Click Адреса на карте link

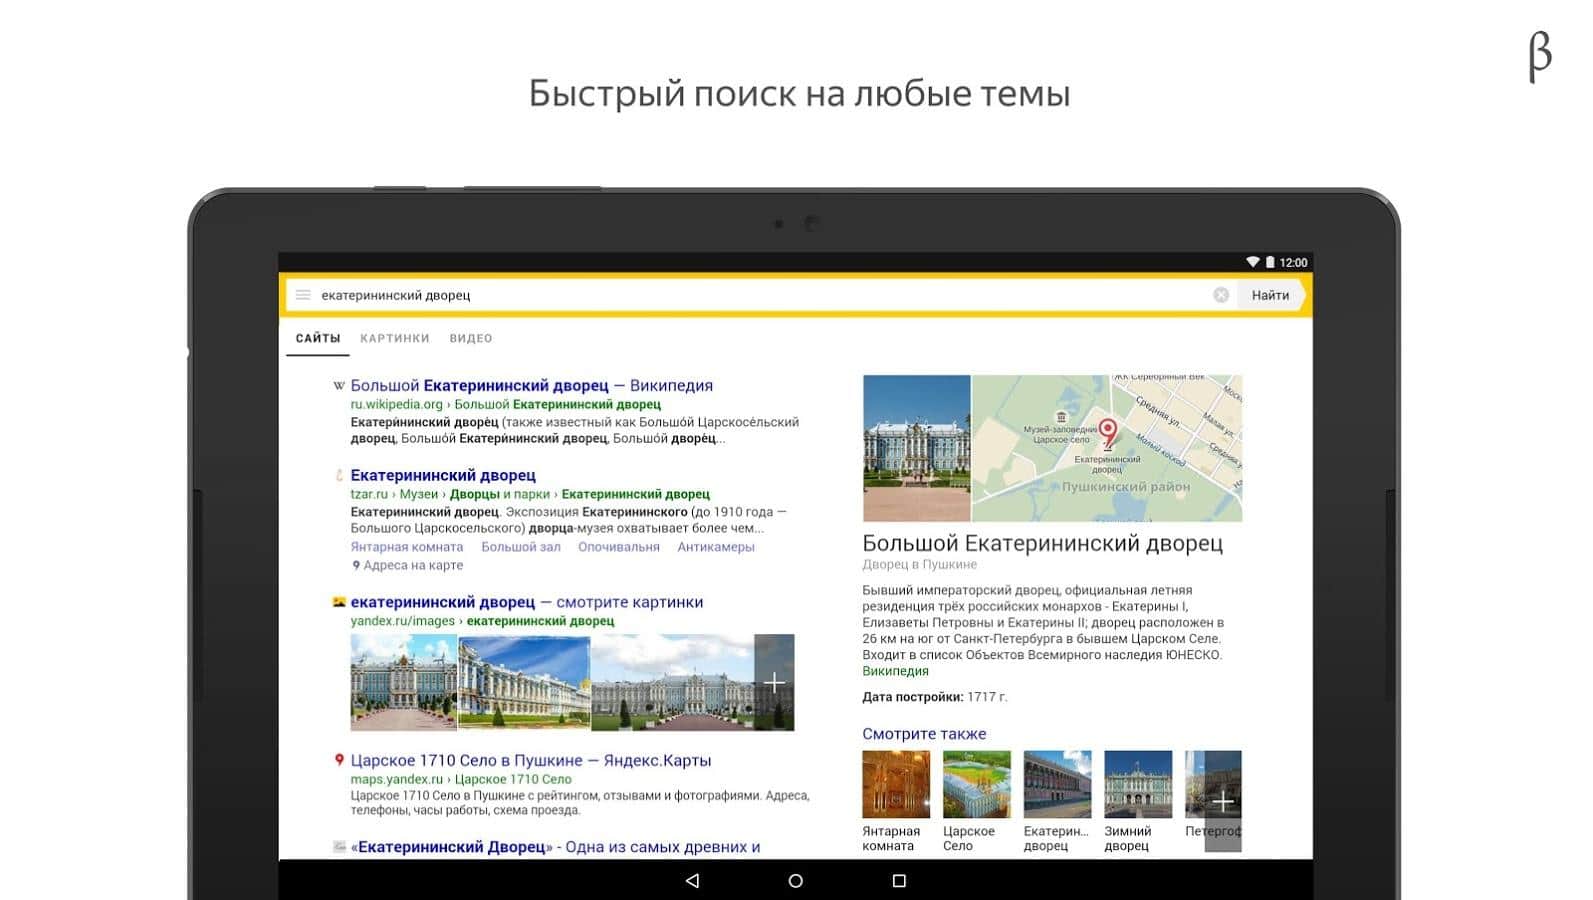pos(412,565)
